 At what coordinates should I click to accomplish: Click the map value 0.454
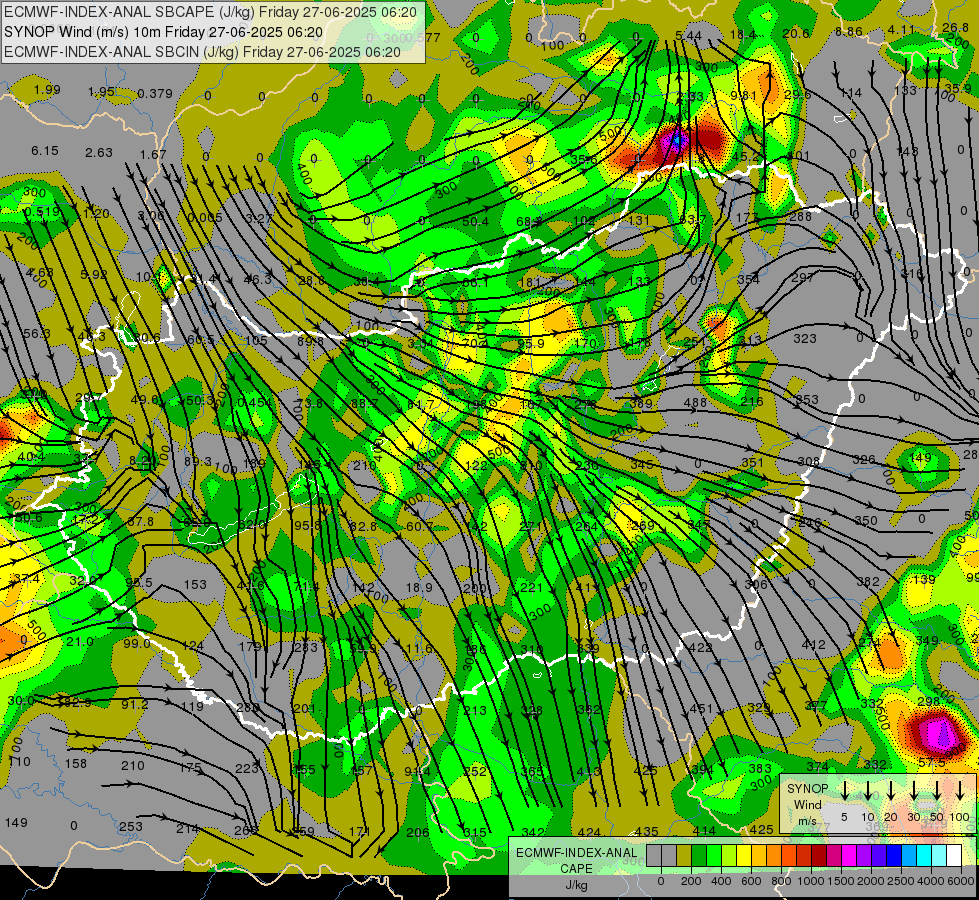pyautogui.click(x=255, y=403)
